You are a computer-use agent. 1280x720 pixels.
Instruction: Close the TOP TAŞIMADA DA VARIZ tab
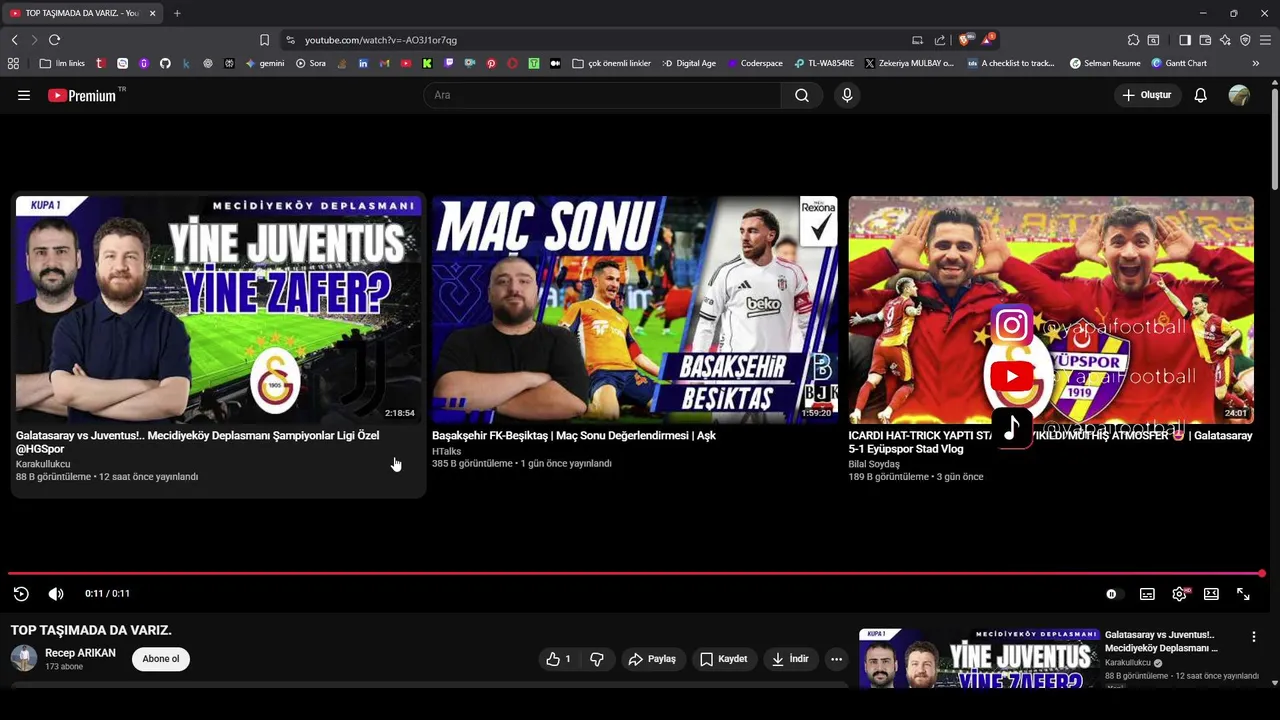pyautogui.click(x=152, y=13)
